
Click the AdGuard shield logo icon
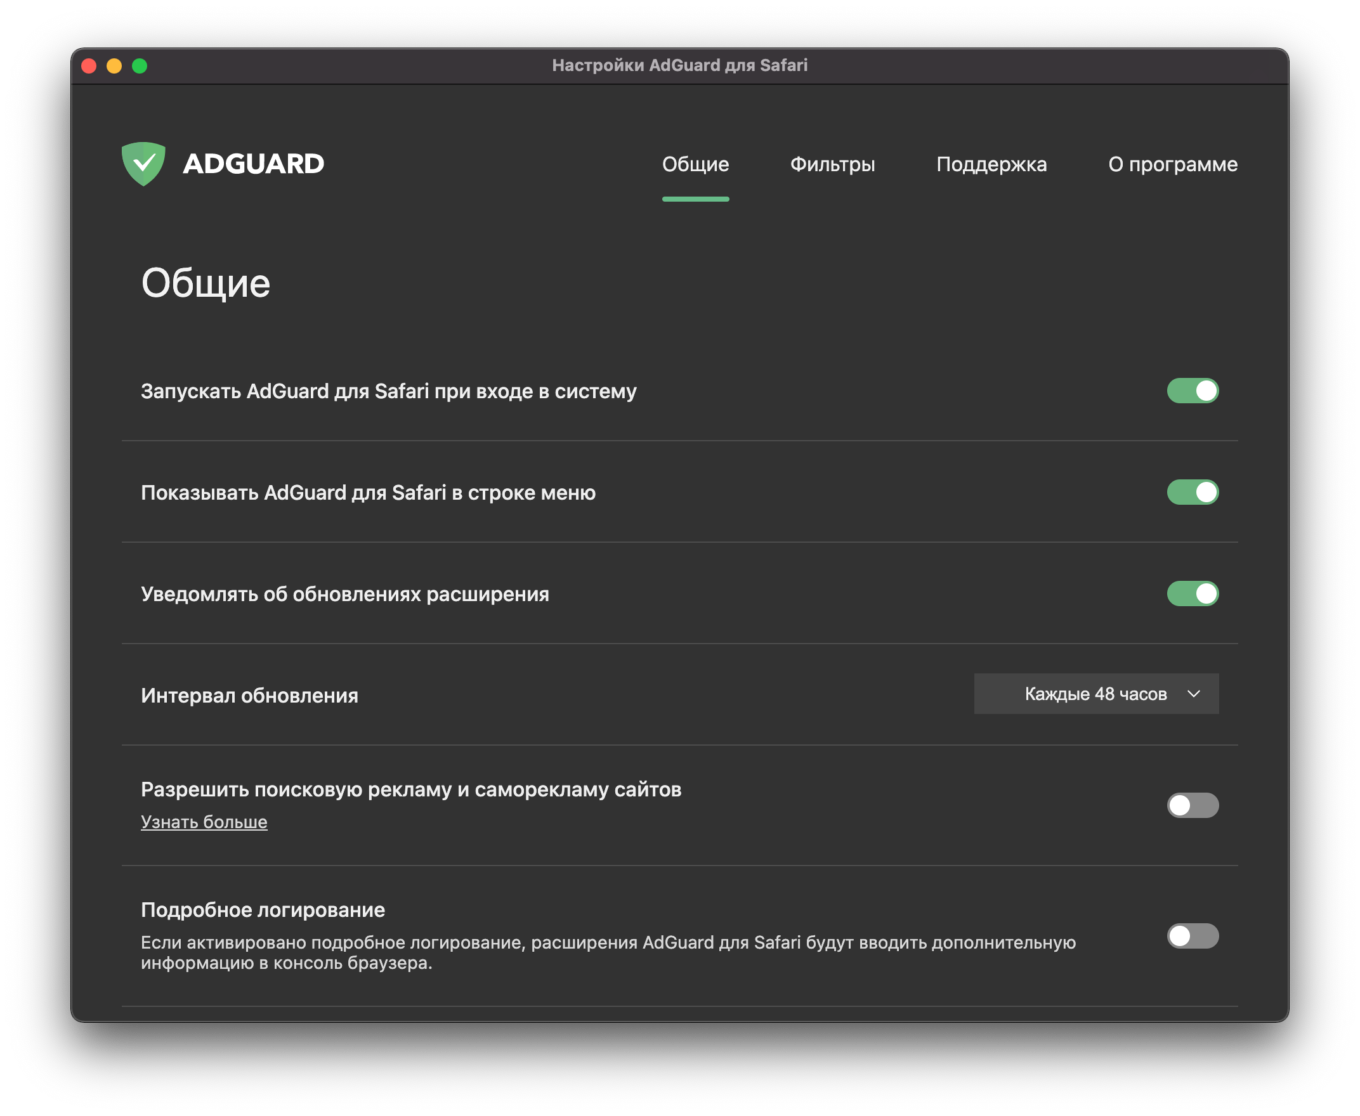[x=143, y=163]
